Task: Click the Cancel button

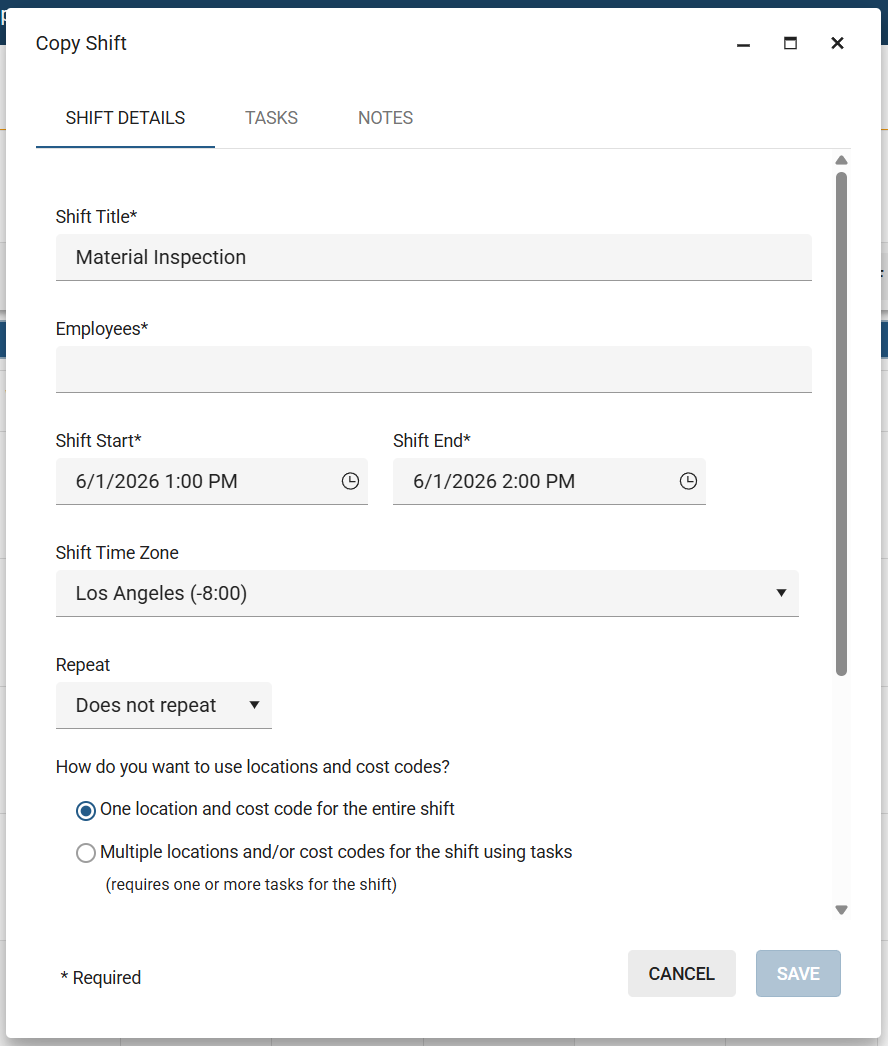Action: click(681, 973)
